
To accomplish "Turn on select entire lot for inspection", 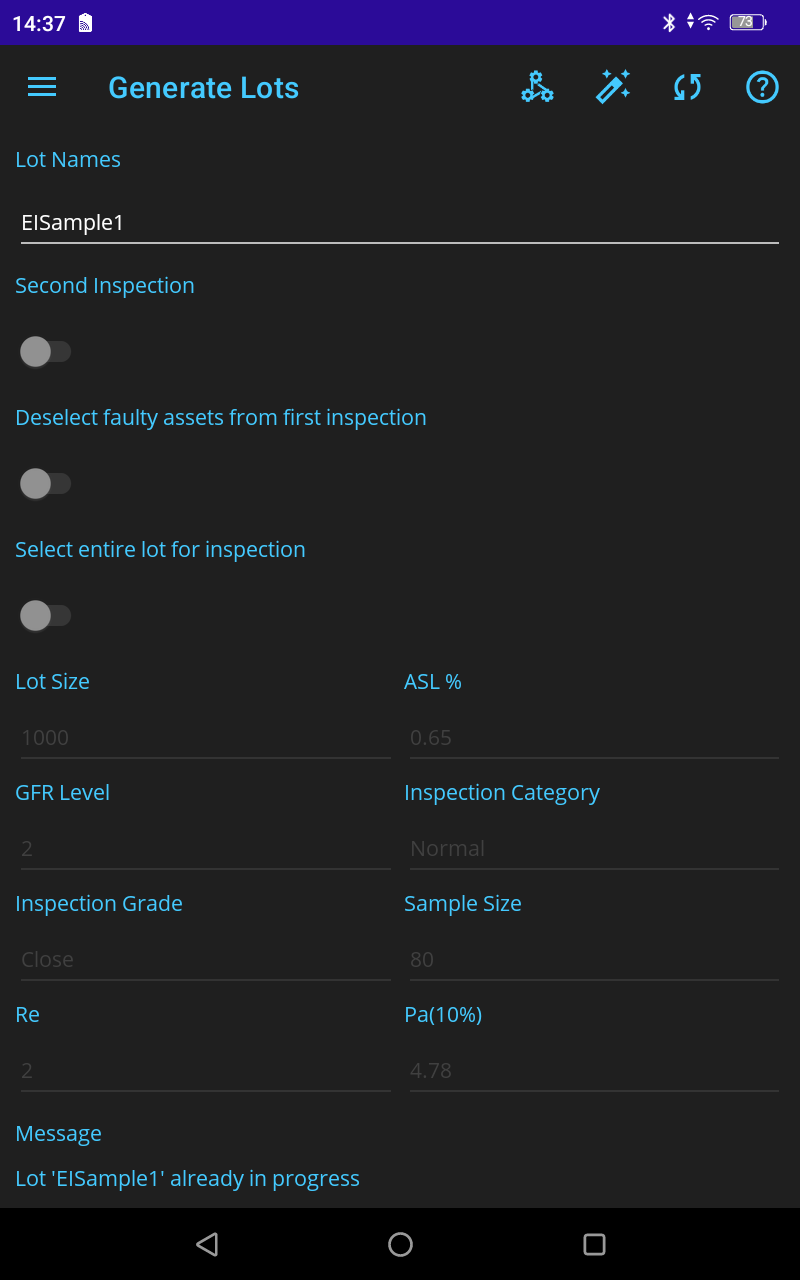I will click(x=45, y=615).
